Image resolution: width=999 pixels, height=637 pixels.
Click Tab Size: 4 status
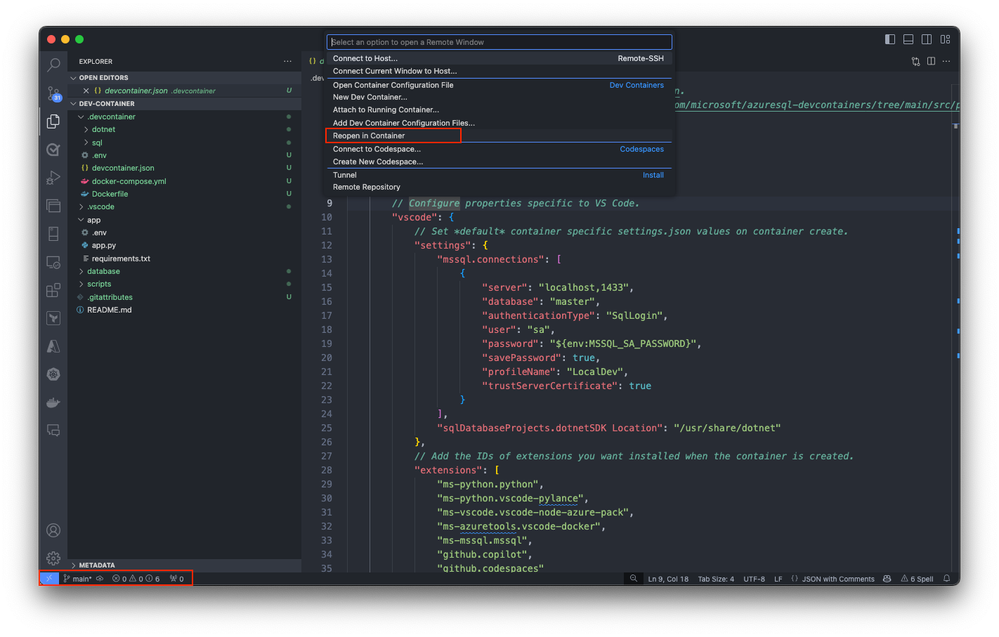[x=715, y=579]
